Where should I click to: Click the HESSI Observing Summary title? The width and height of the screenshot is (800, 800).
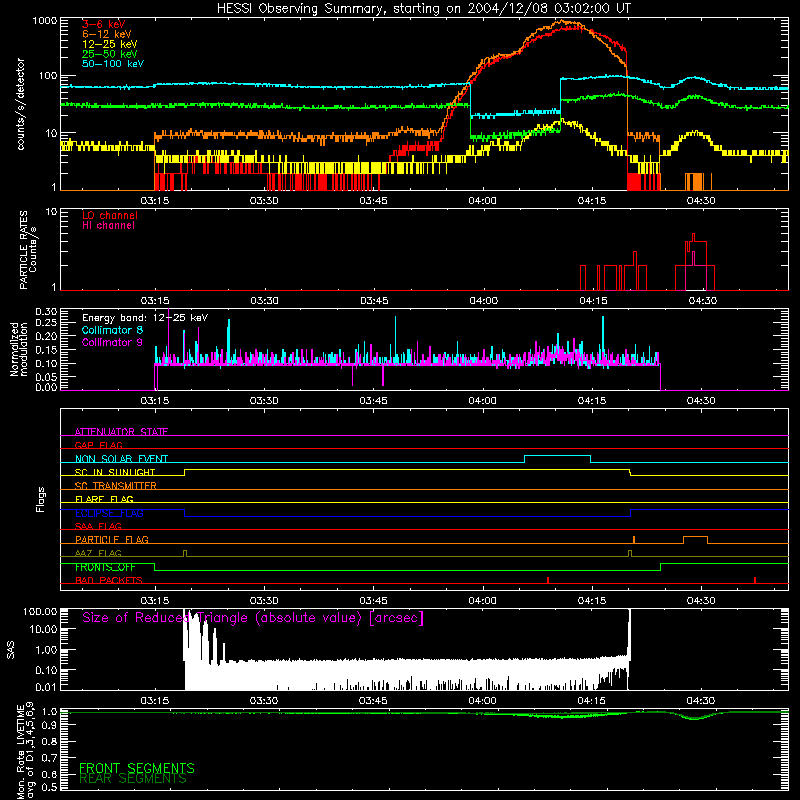(x=424, y=9)
